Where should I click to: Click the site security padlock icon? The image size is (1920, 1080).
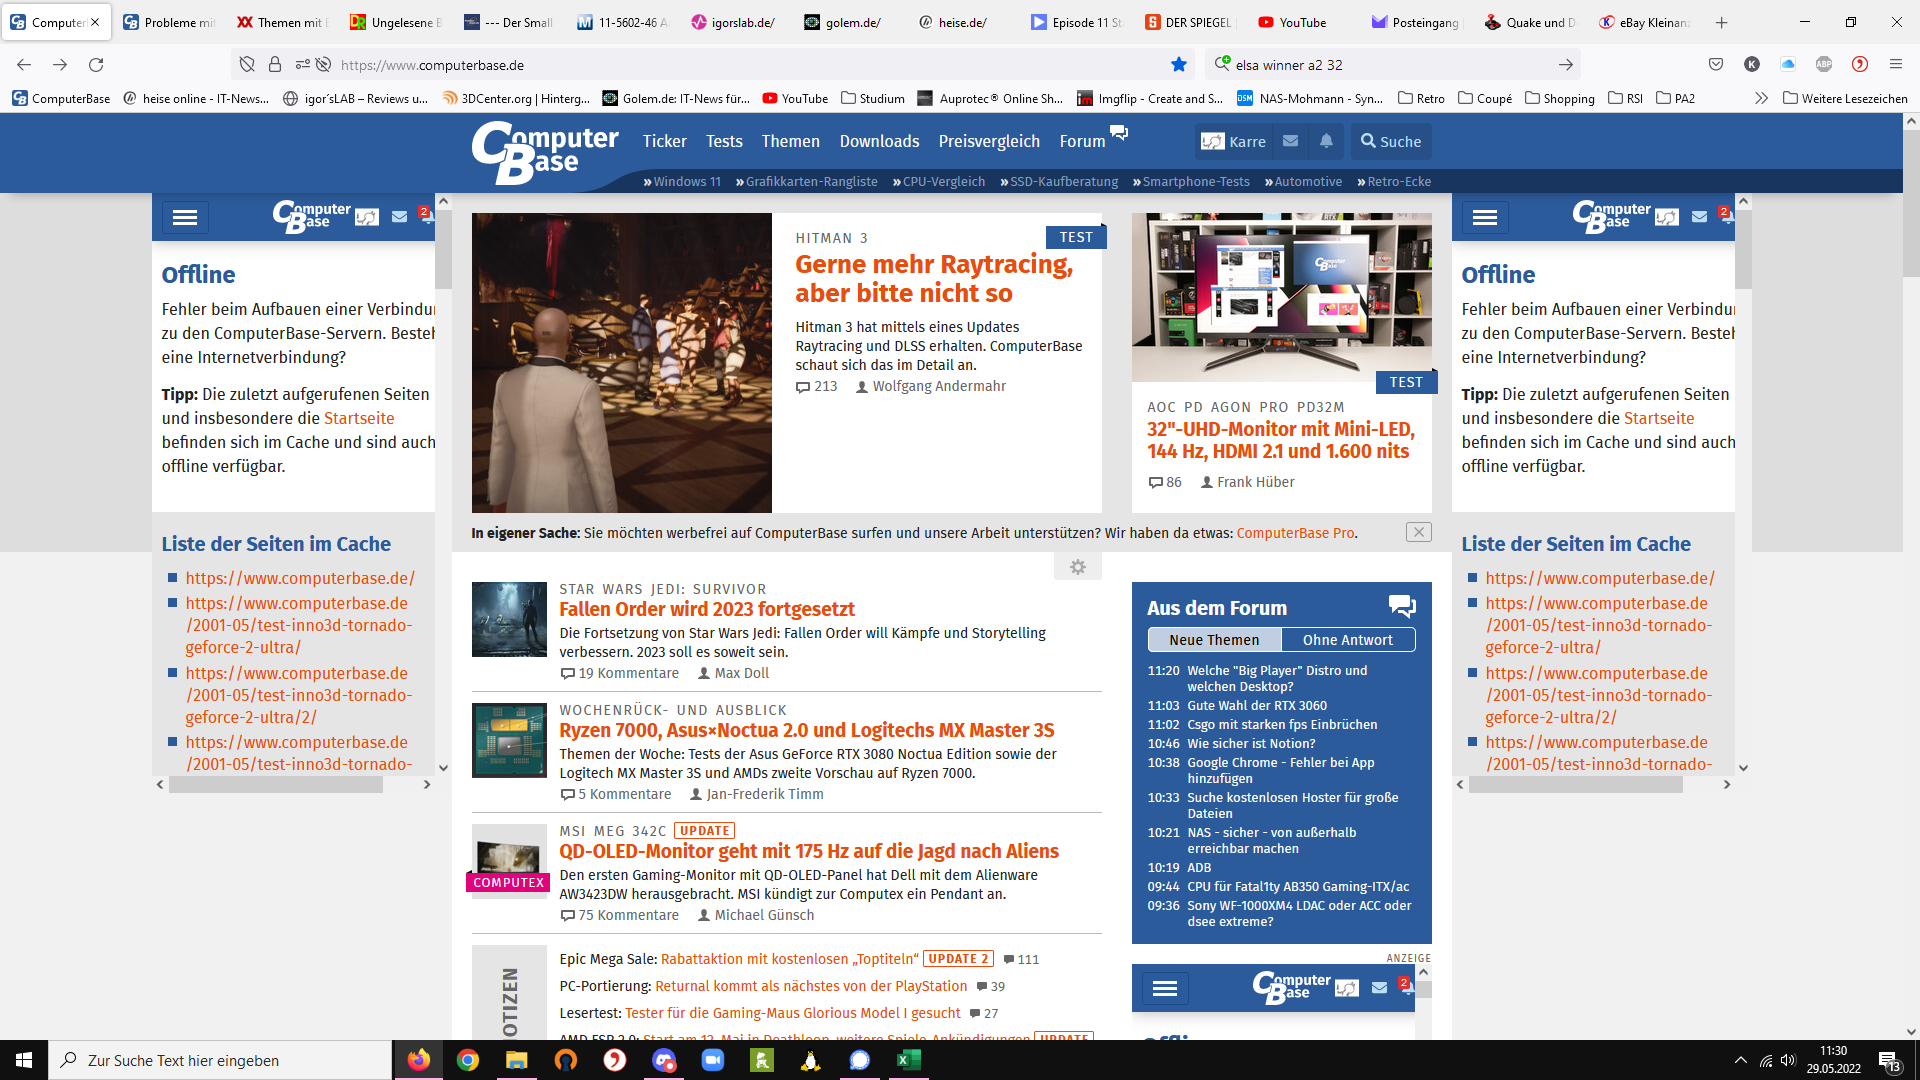coord(275,65)
